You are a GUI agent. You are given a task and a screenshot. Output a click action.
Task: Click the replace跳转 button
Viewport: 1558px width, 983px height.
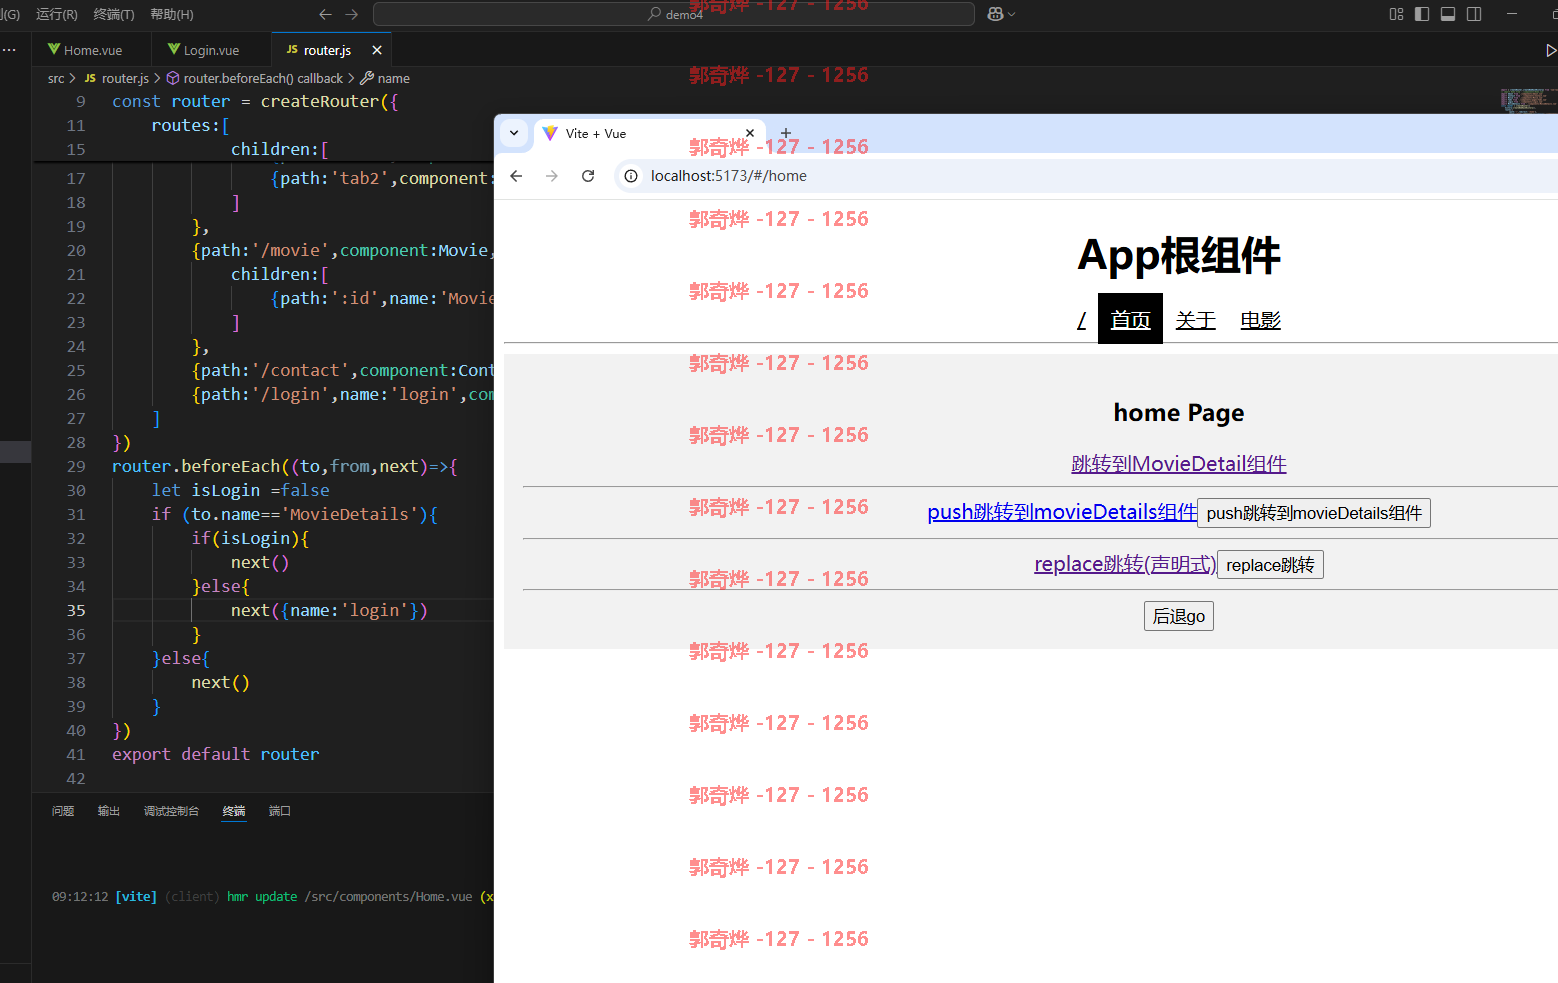coord(1270,565)
